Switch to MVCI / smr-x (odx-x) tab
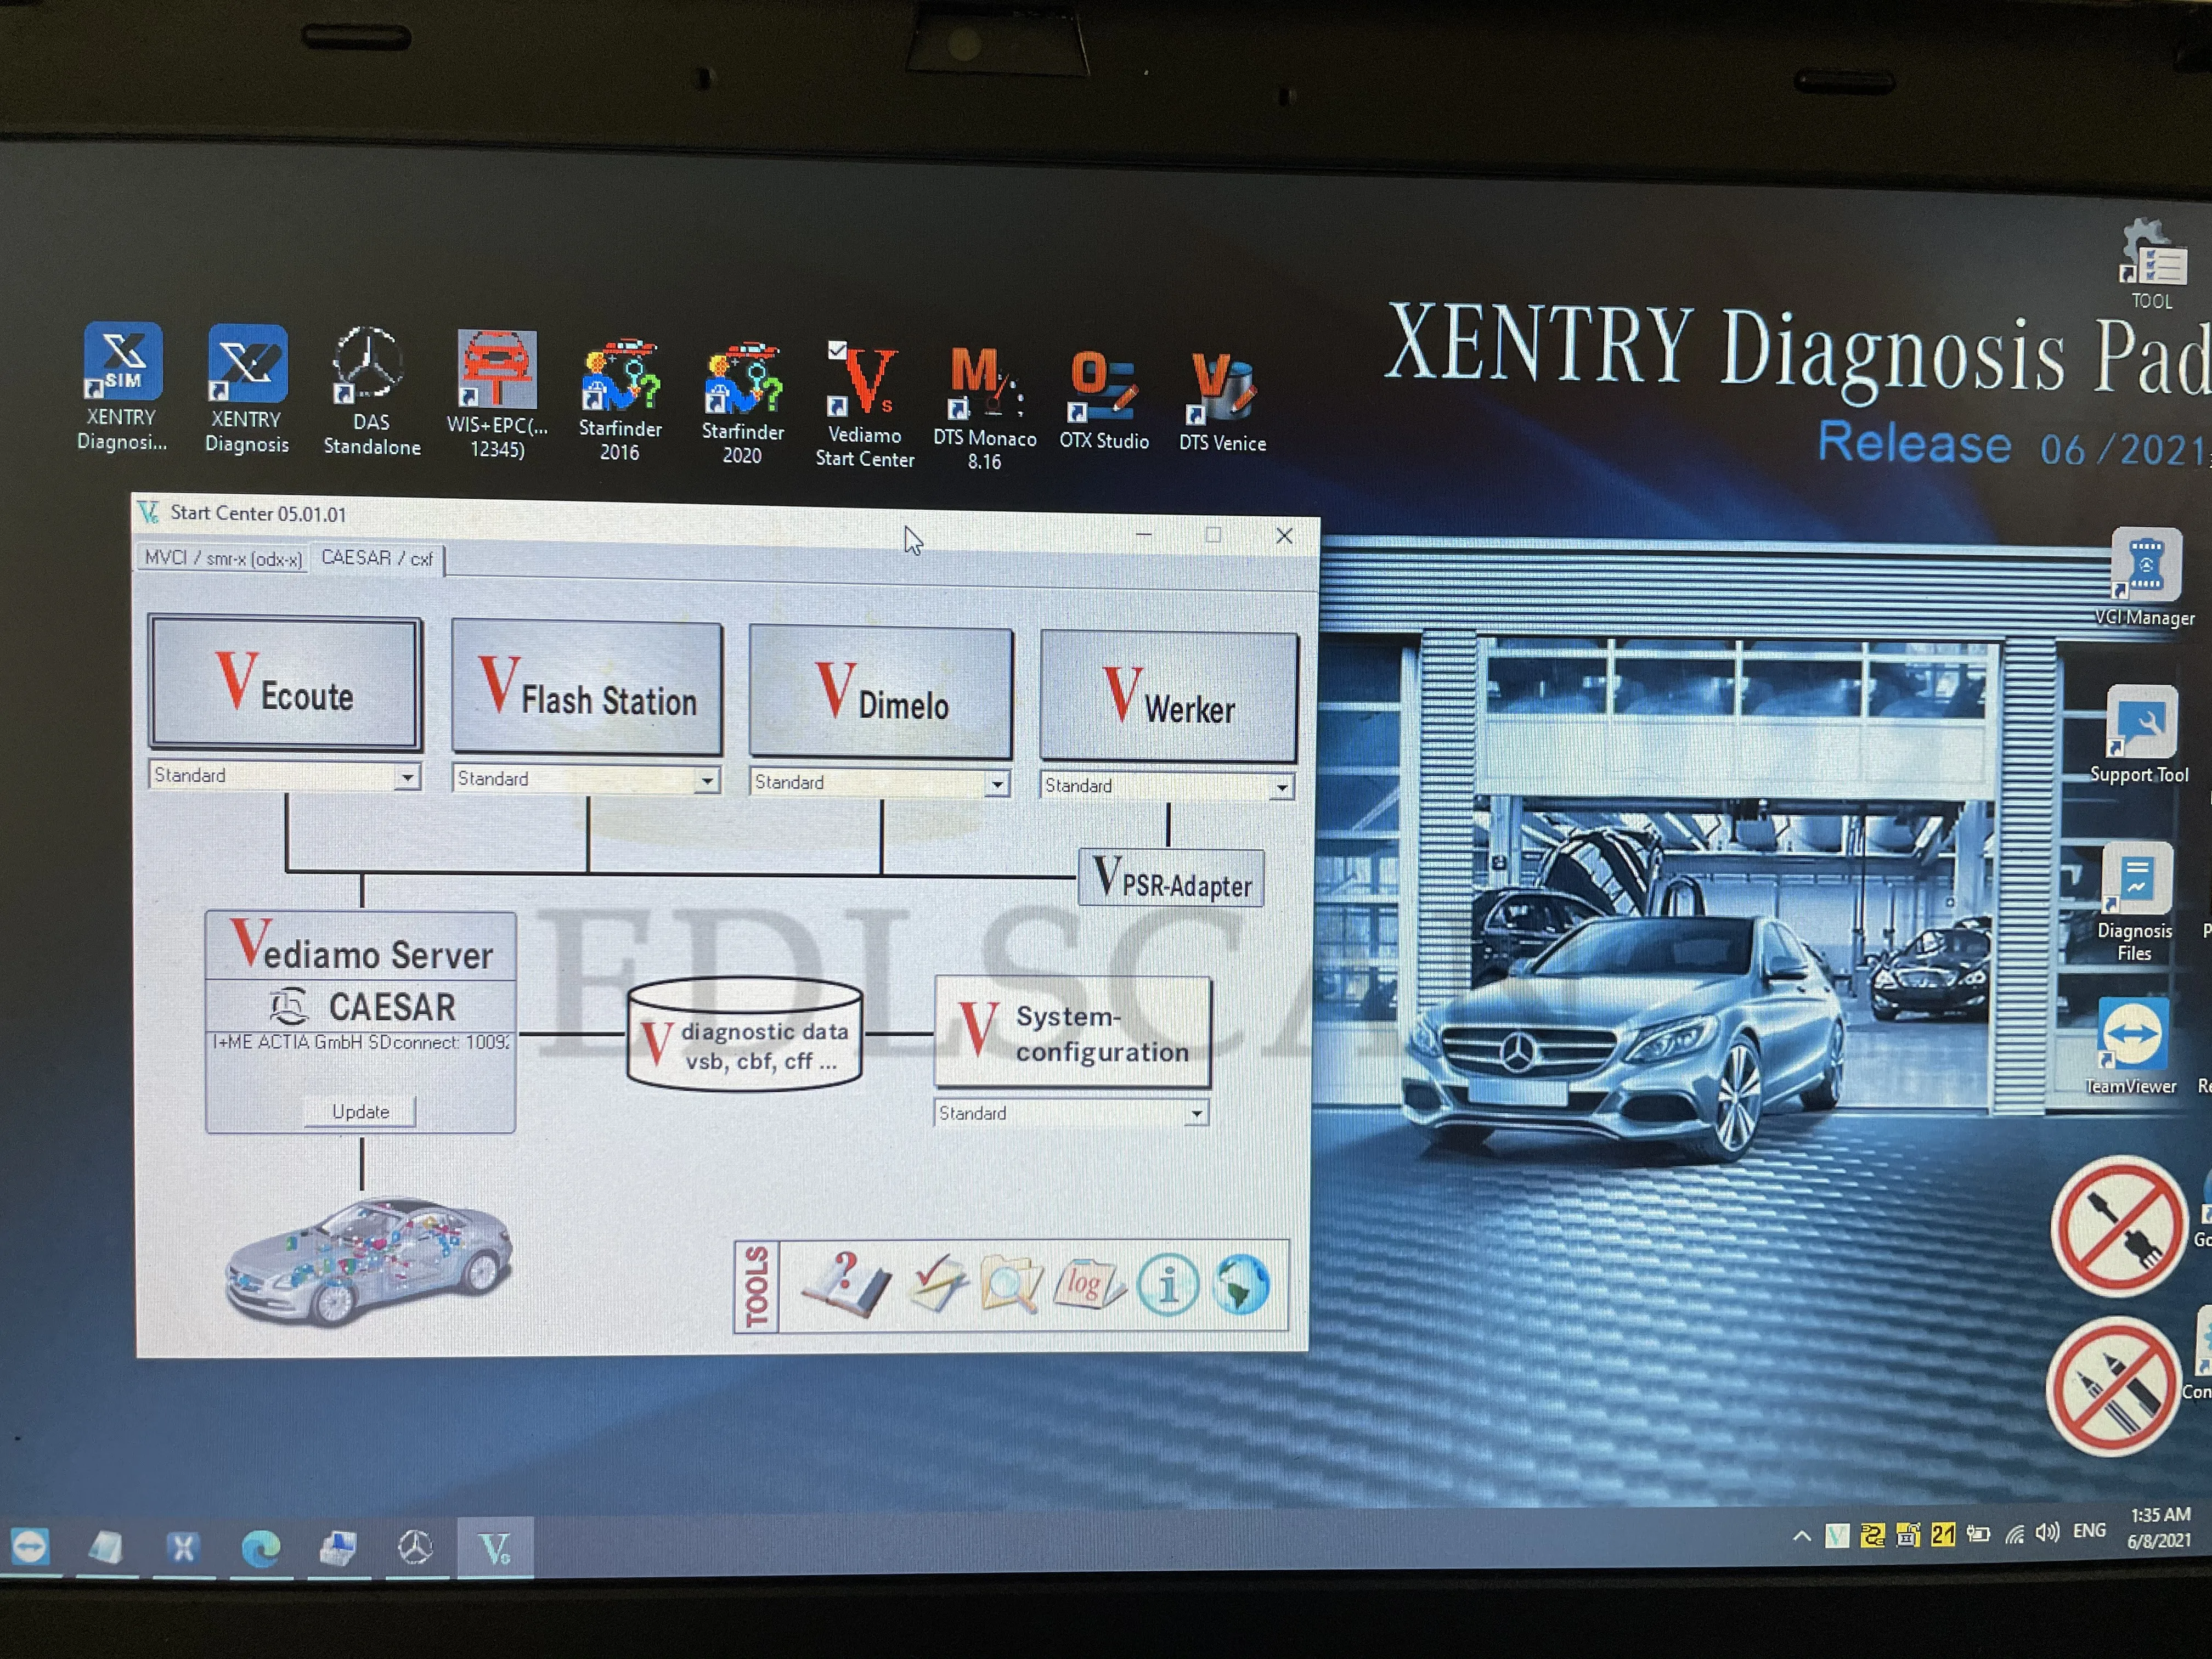Image resolution: width=2212 pixels, height=1659 pixels. (222, 558)
